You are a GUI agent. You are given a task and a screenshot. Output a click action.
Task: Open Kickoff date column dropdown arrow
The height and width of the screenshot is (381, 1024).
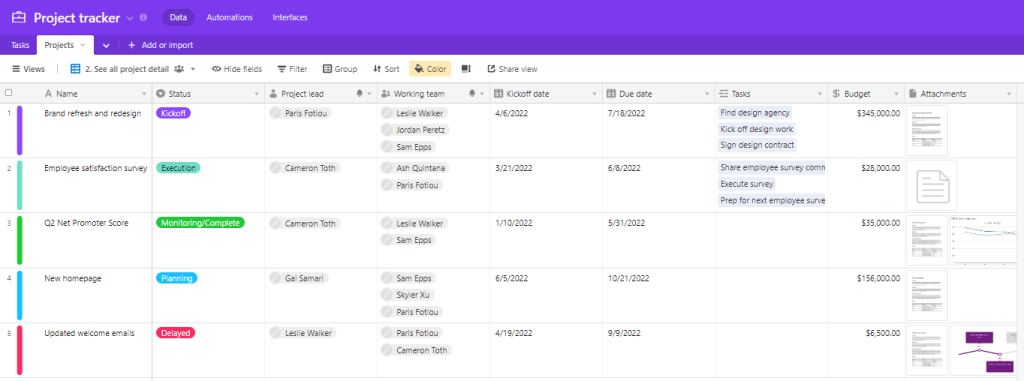[594, 94]
